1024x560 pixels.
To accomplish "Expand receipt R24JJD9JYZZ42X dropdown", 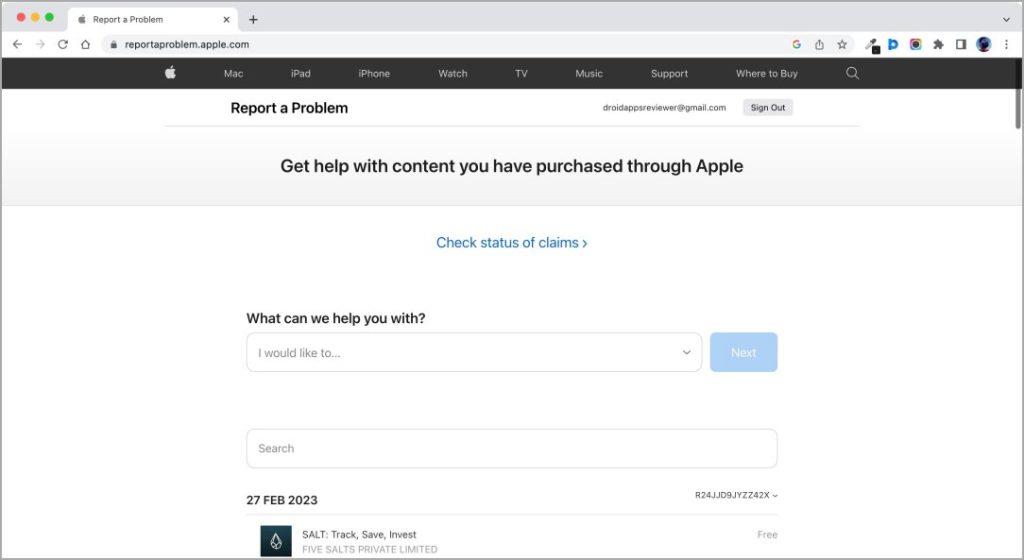I will tap(736, 495).
